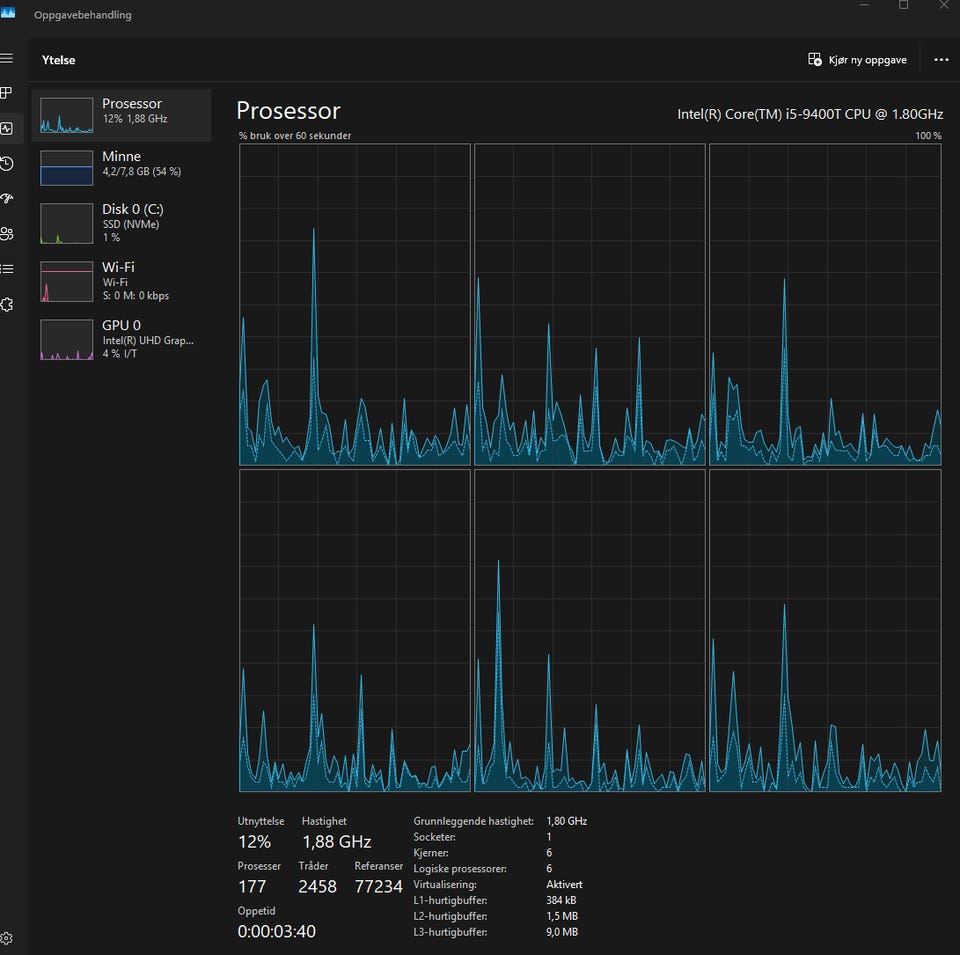Click the Hastighet value 1,88 GHz
Image resolution: width=960 pixels, height=955 pixels.
click(337, 842)
